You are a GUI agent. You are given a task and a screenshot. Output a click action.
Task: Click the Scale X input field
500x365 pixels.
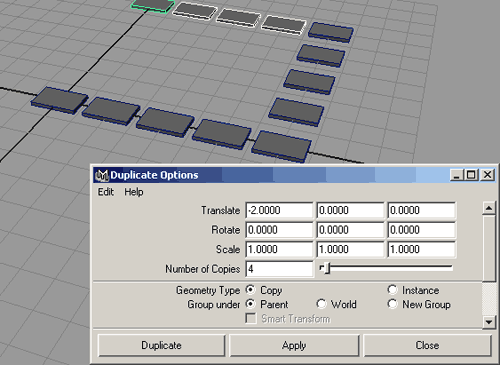(x=279, y=249)
